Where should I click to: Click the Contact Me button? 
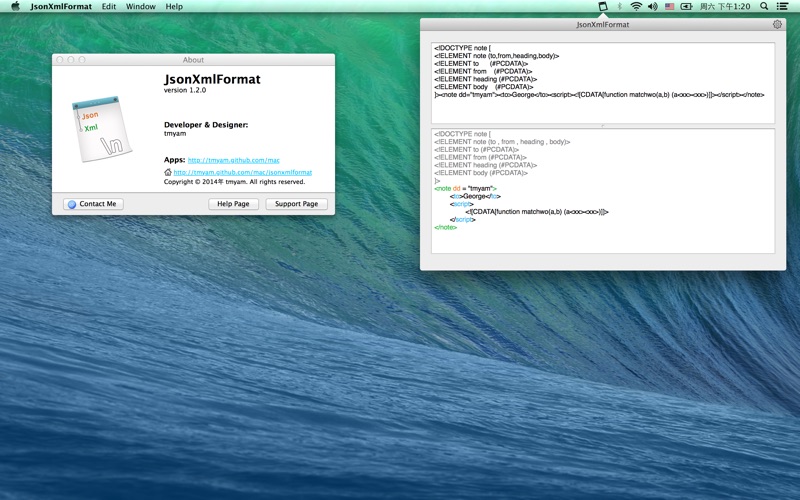point(93,204)
